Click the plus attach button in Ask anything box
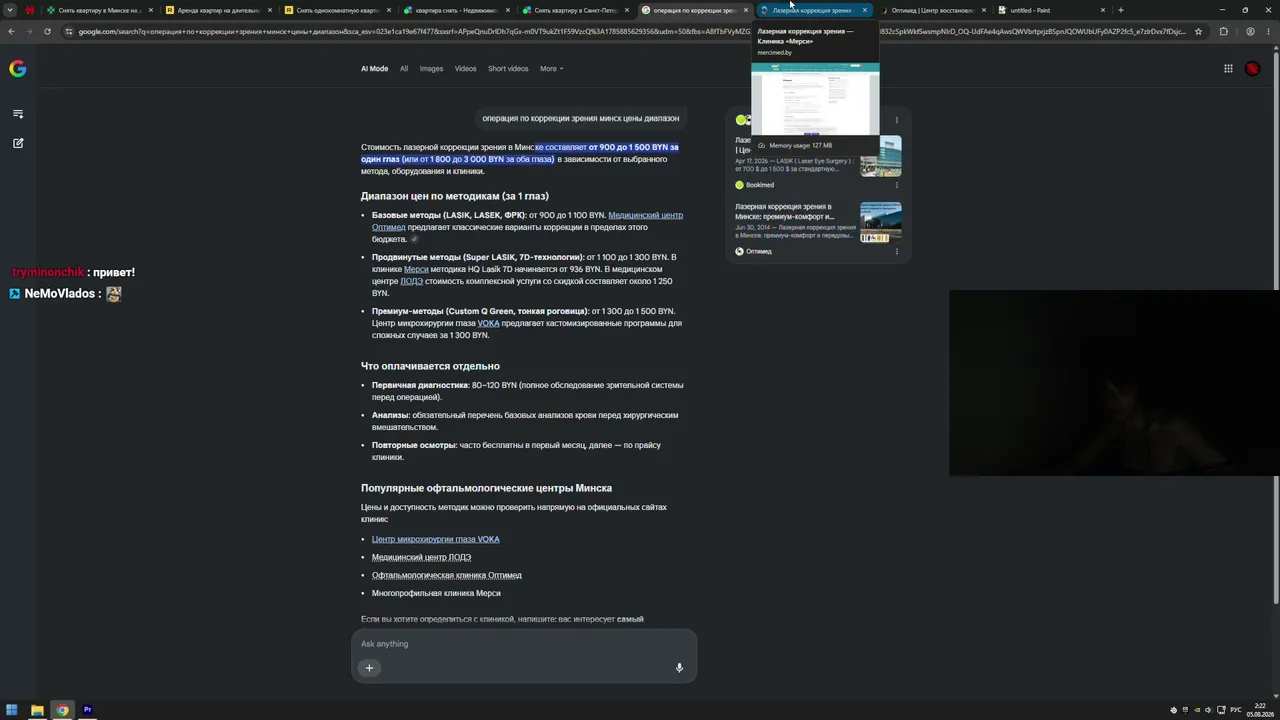The height and width of the screenshot is (720, 1280). click(x=369, y=668)
